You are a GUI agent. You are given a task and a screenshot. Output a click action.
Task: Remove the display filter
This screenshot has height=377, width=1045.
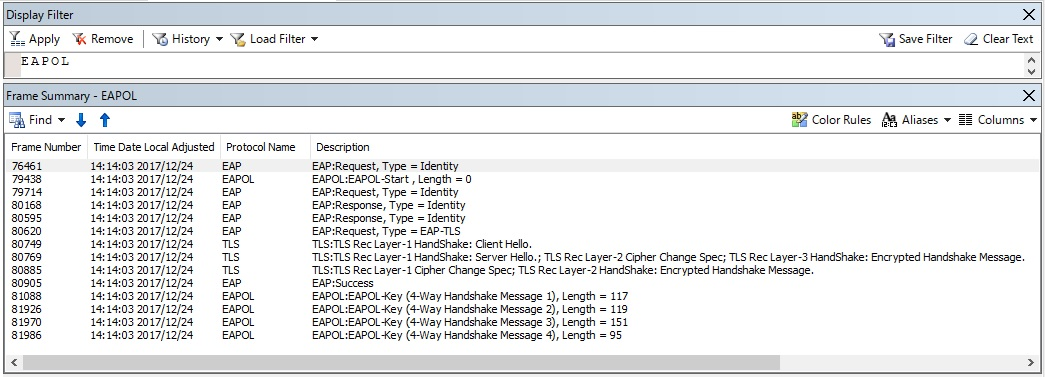(103, 39)
